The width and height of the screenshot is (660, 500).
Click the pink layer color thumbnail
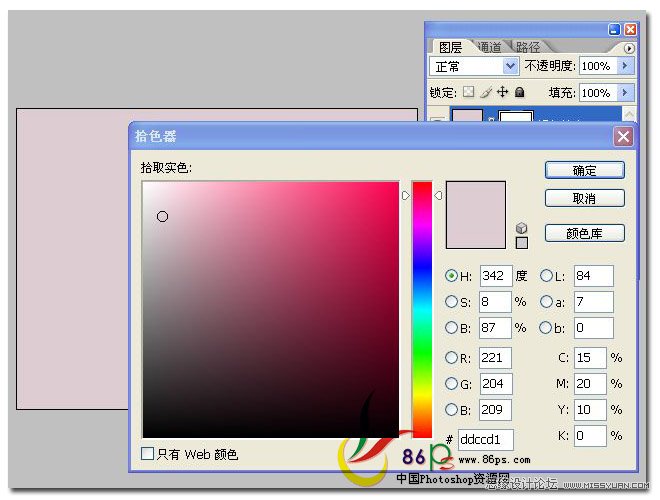click(467, 115)
